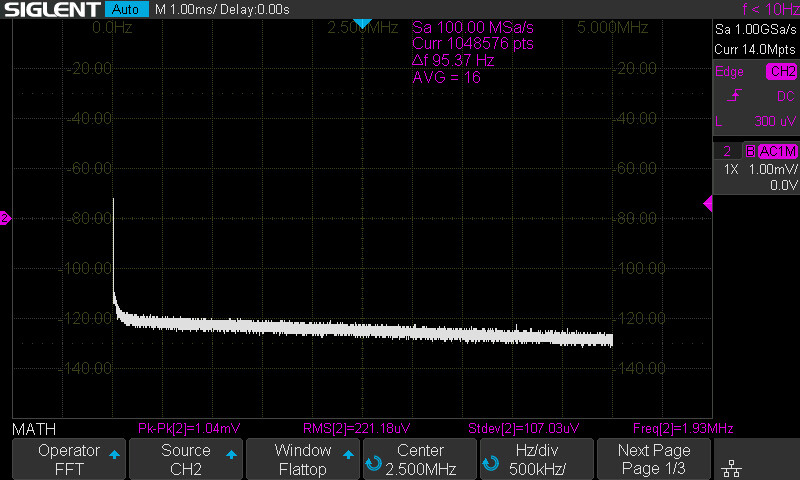Click the magenta trigger level arrow on right

point(708,204)
